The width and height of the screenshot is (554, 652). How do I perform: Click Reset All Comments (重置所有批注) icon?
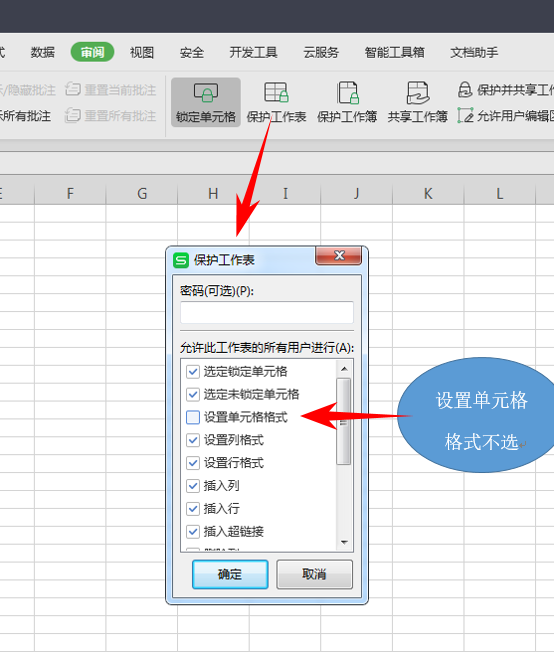point(73,115)
